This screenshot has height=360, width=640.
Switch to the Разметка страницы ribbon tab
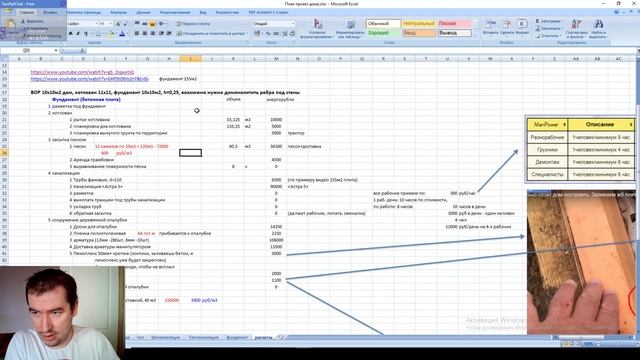83,12
